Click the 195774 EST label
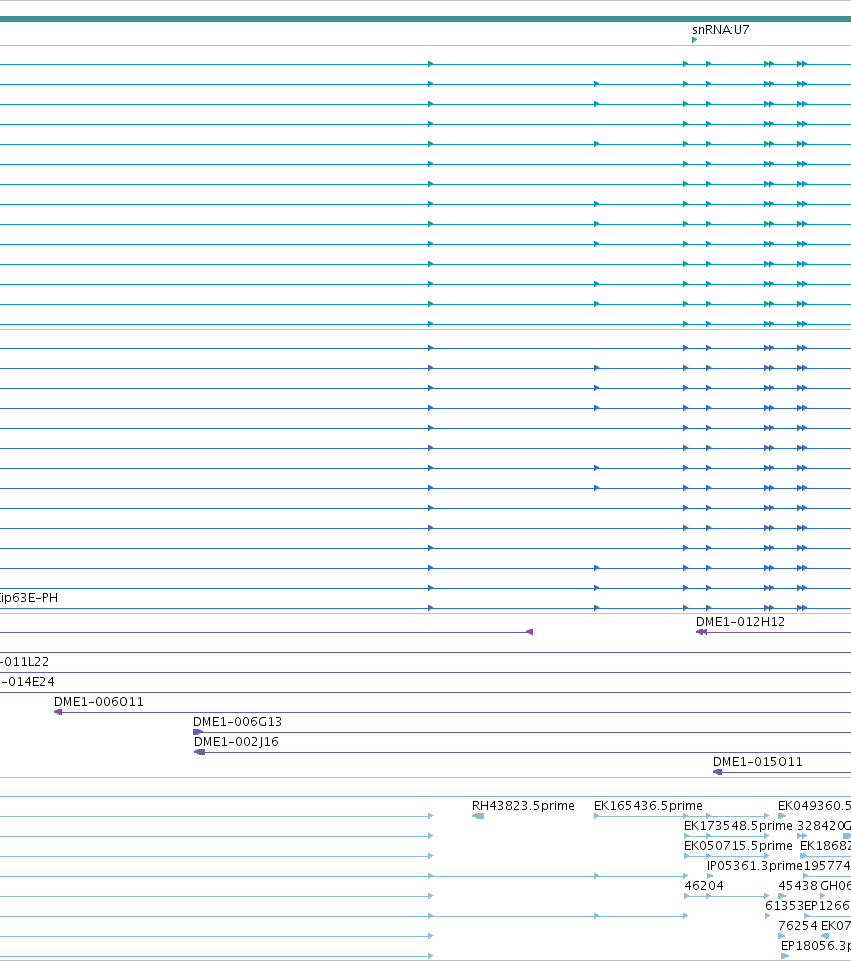851x961 pixels. click(x=827, y=866)
